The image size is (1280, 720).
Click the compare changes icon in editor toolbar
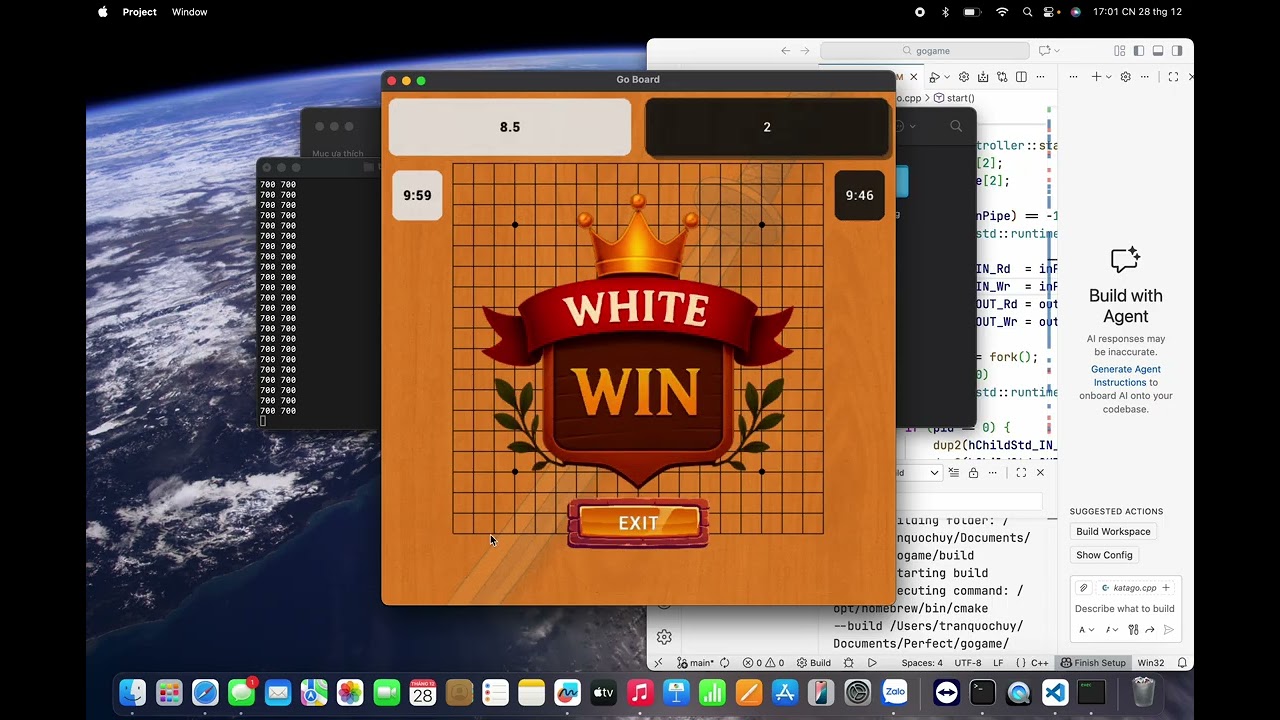[x=1002, y=77]
